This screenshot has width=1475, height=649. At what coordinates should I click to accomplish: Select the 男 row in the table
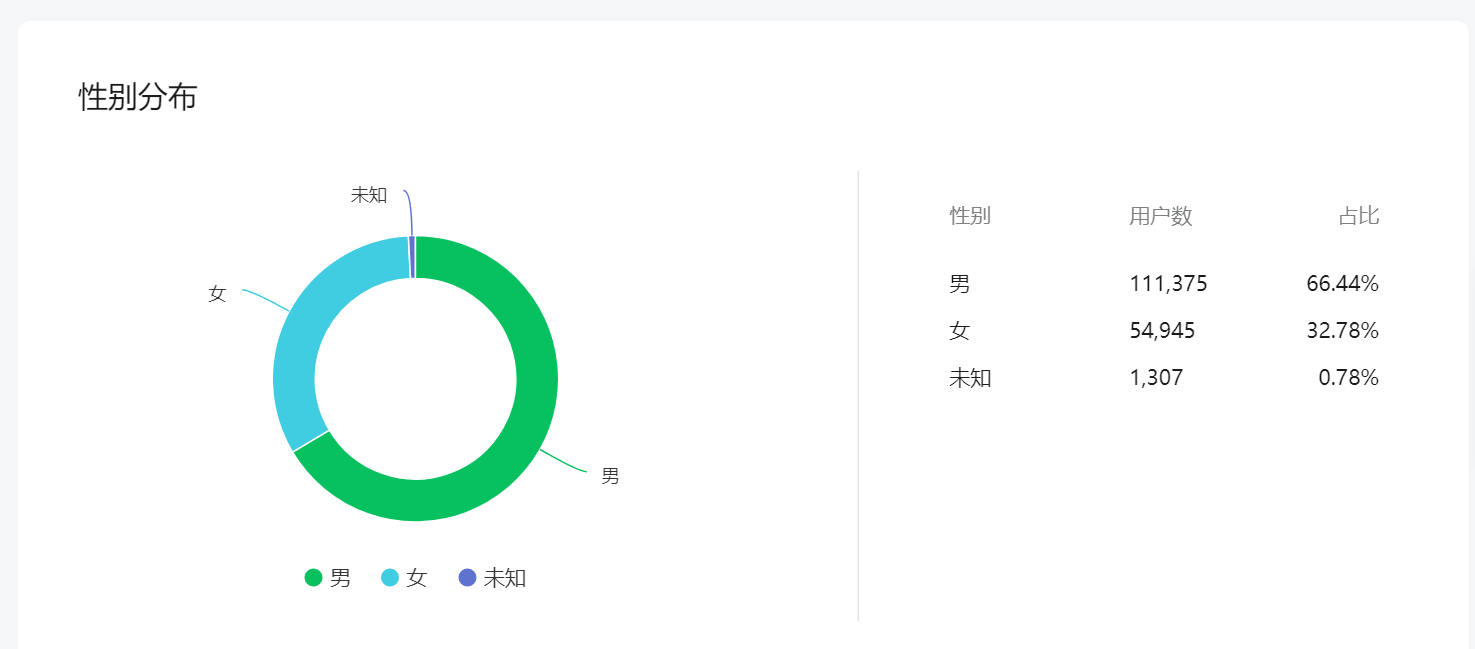[1164, 284]
